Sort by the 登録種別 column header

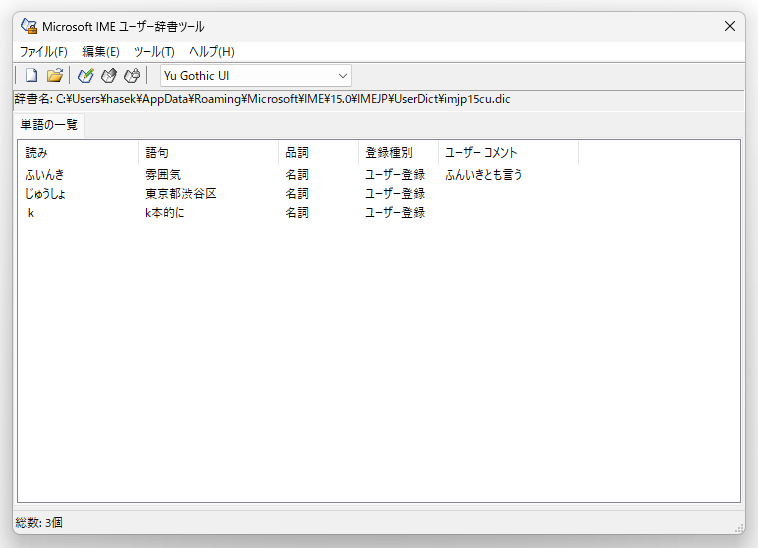[x=399, y=153]
